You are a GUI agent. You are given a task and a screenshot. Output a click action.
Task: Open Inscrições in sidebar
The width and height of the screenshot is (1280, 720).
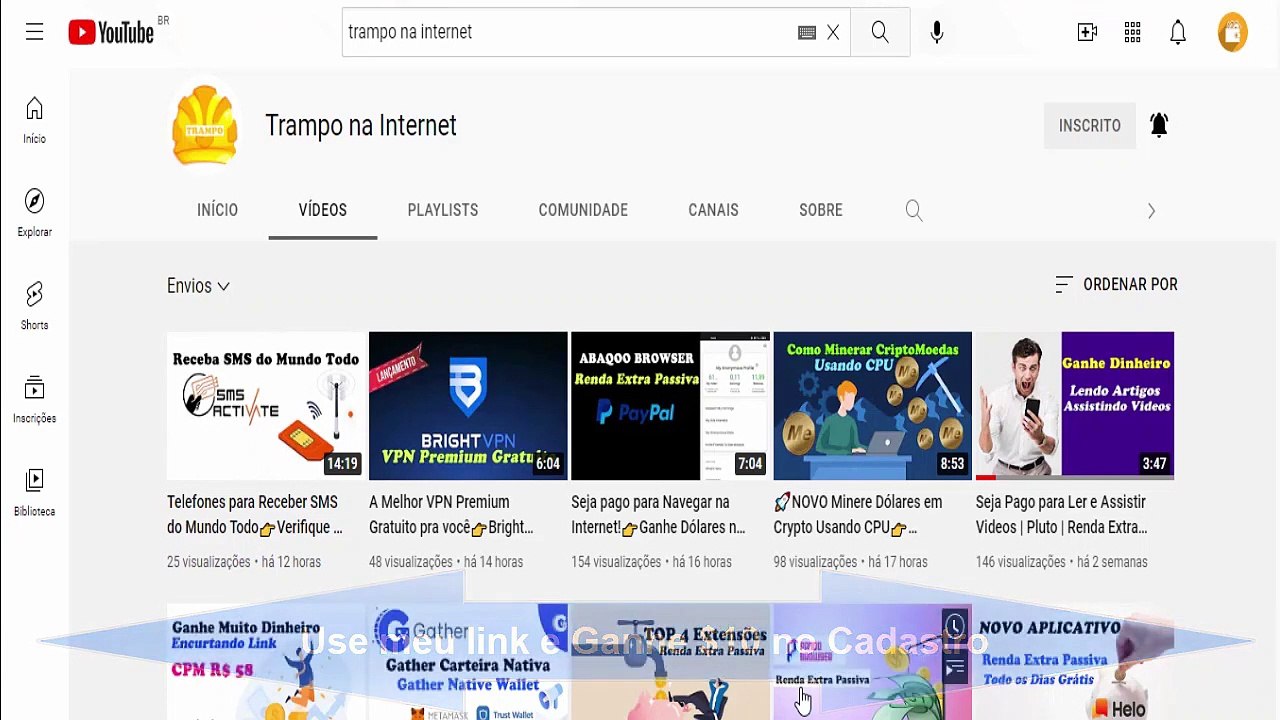point(34,399)
